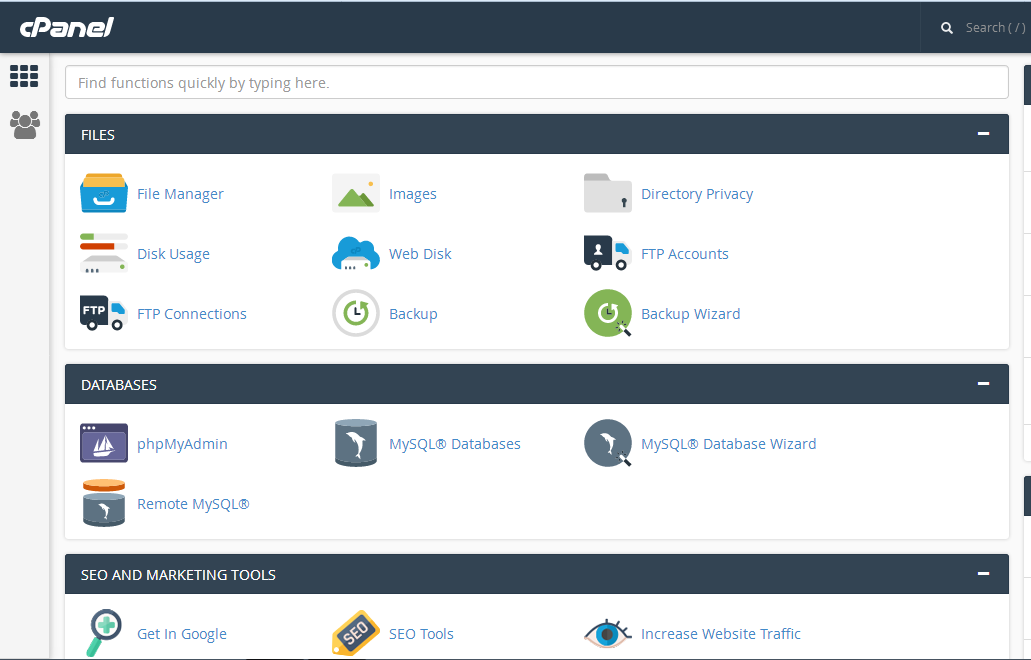Open the Remote MySQL link

point(193,504)
